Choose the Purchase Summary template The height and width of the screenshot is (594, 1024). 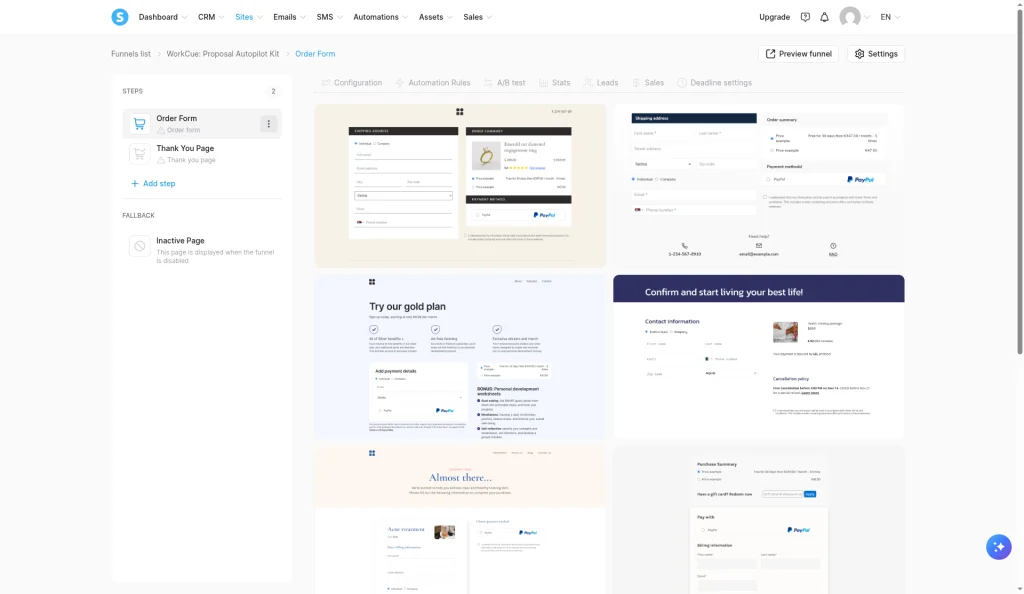759,520
